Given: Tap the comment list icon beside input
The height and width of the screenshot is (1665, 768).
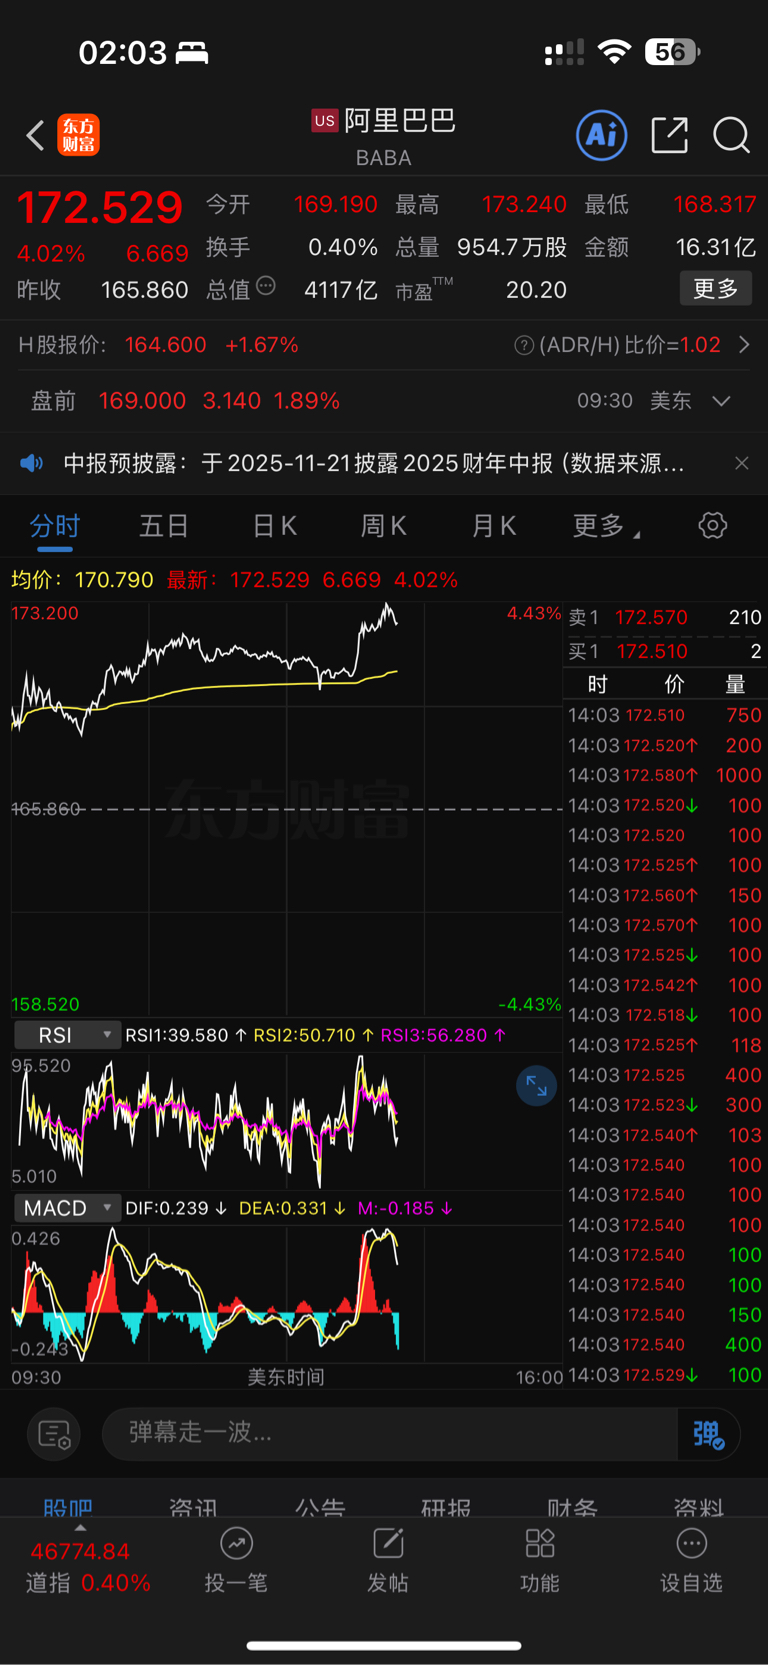Looking at the screenshot, I should click(x=54, y=1434).
